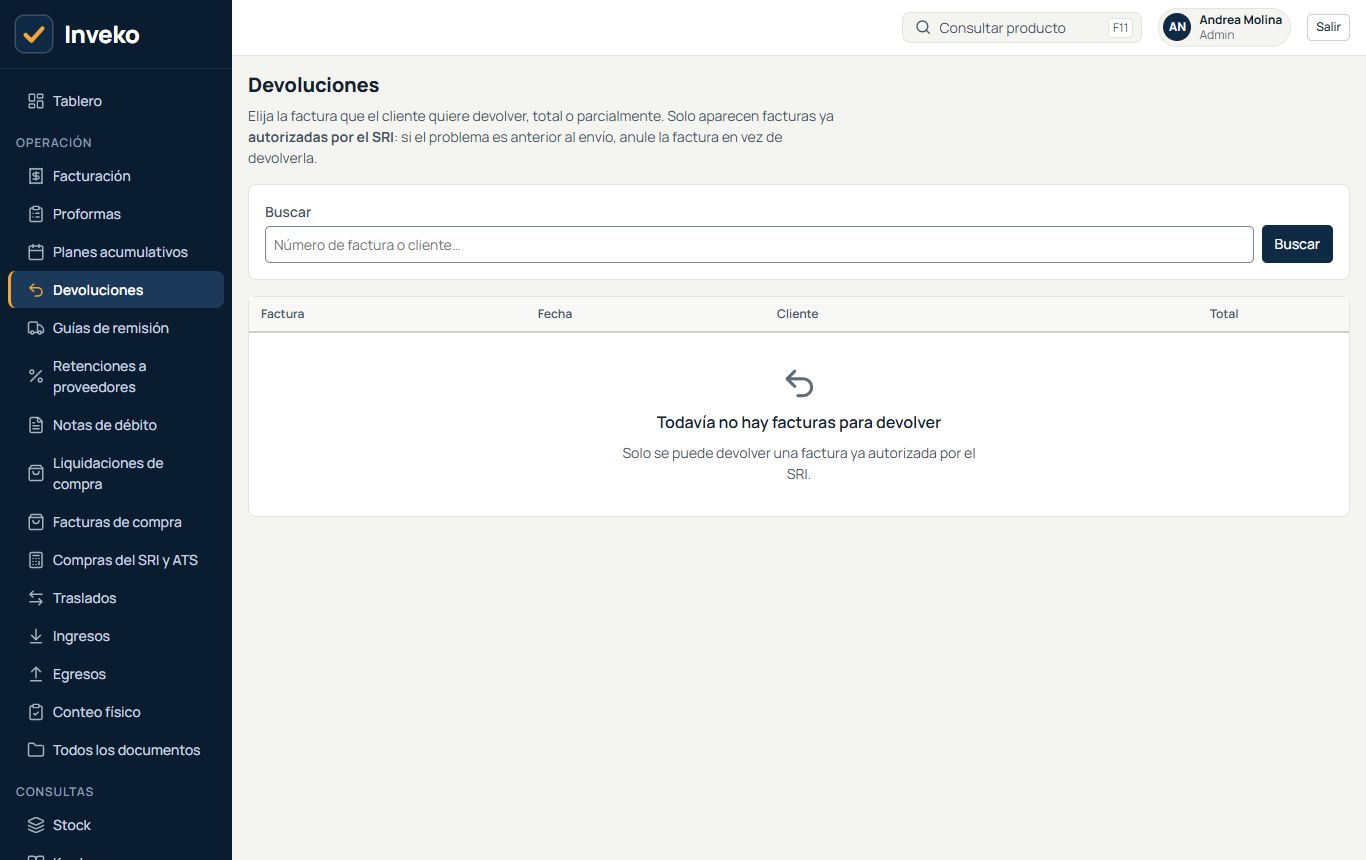The height and width of the screenshot is (860, 1366).
Task: Click the Tablero grid icon
Action: click(36, 101)
